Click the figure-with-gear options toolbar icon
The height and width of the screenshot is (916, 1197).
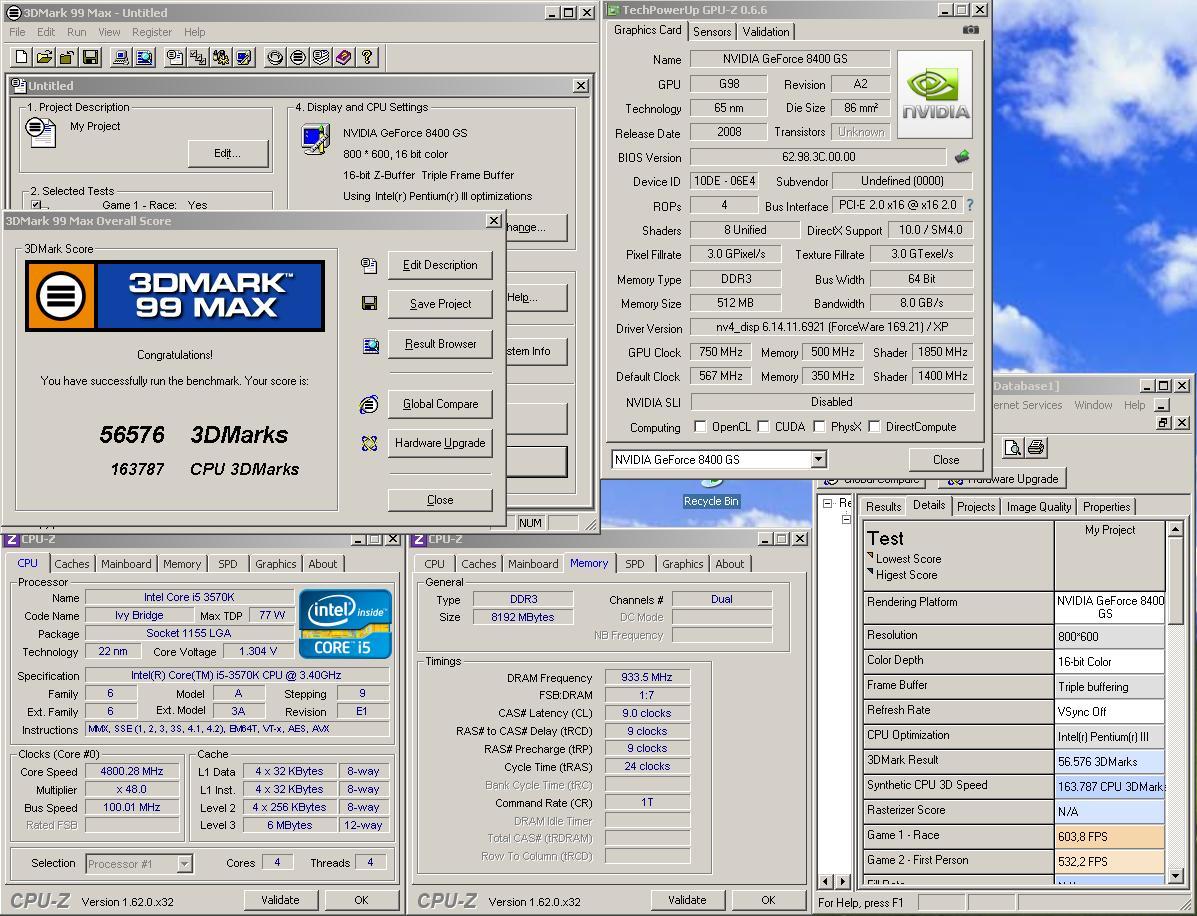(x=221, y=57)
